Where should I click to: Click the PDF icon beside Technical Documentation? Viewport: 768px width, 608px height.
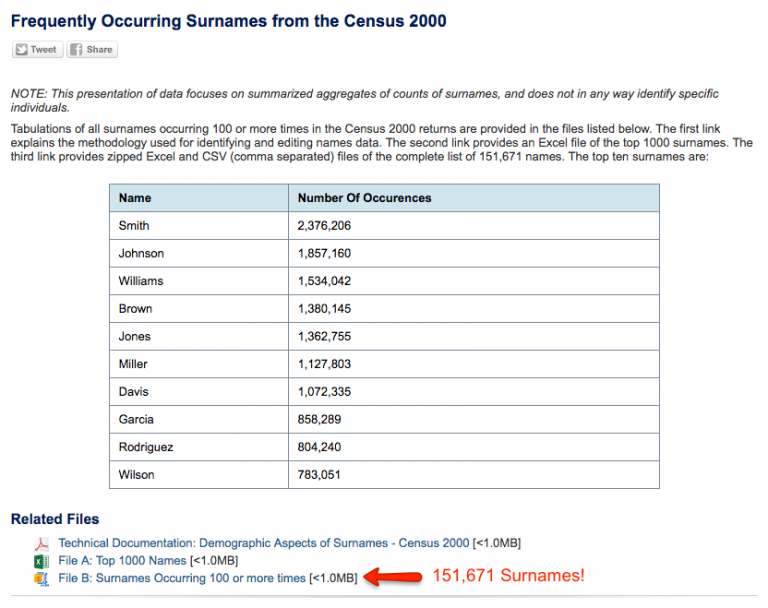[42, 543]
